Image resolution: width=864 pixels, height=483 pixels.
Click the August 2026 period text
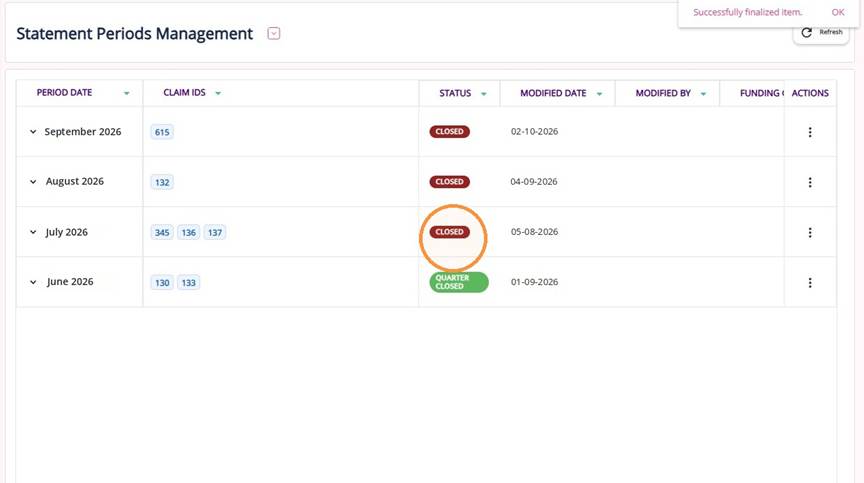click(x=75, y=181)
